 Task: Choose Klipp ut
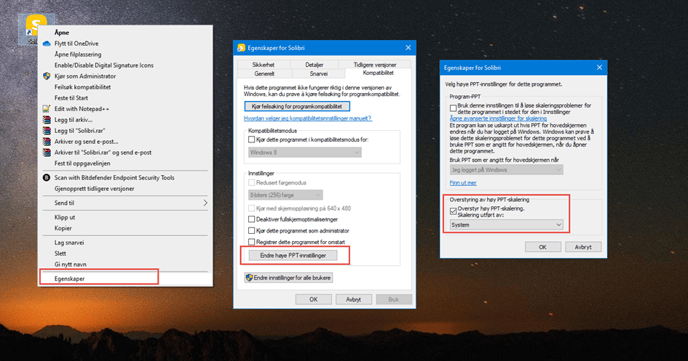64,217
